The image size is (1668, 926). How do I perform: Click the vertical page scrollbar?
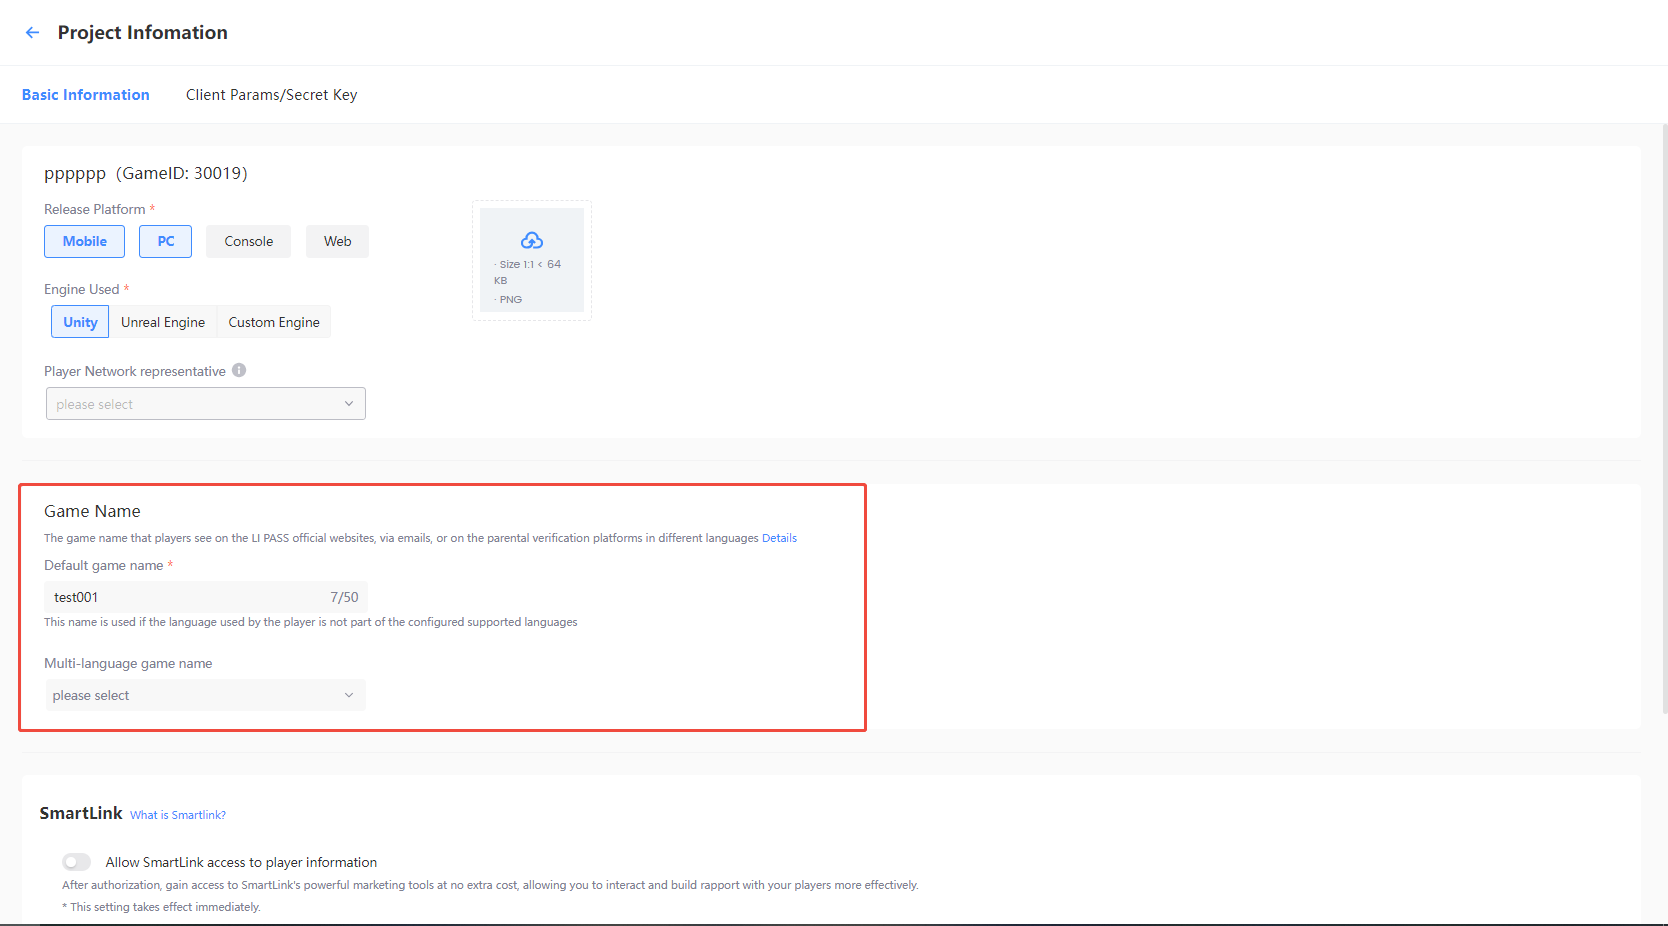[x=1664, y=420]
